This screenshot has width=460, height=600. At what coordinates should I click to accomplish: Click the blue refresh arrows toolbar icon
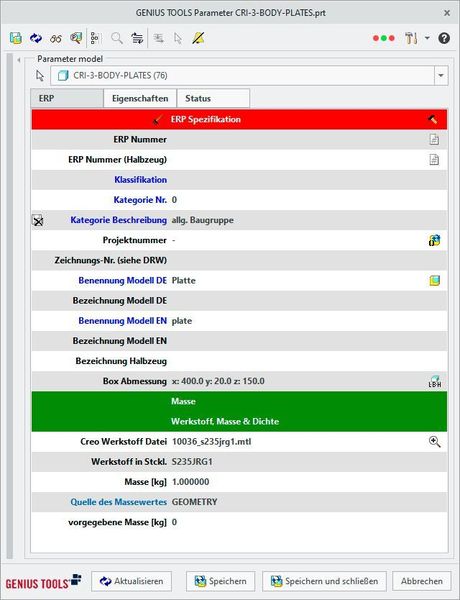pos(36,38)
